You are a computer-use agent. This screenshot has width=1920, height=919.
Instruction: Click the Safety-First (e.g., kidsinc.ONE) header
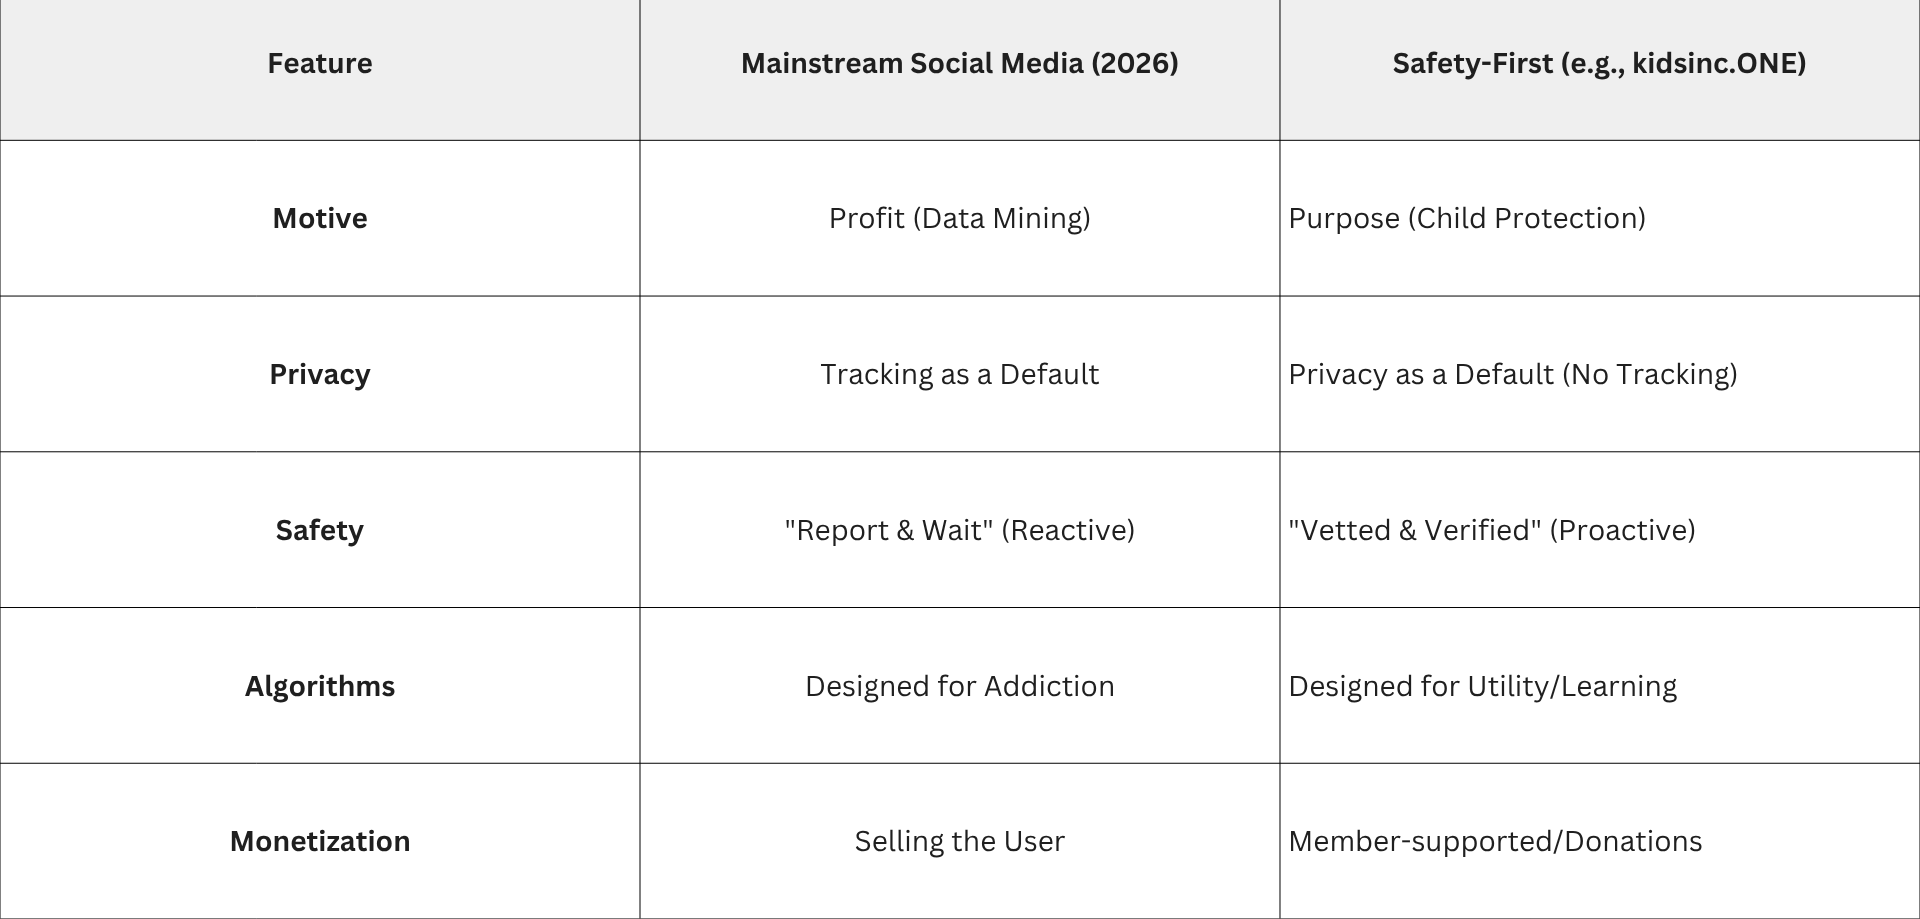click(1598, 64)
